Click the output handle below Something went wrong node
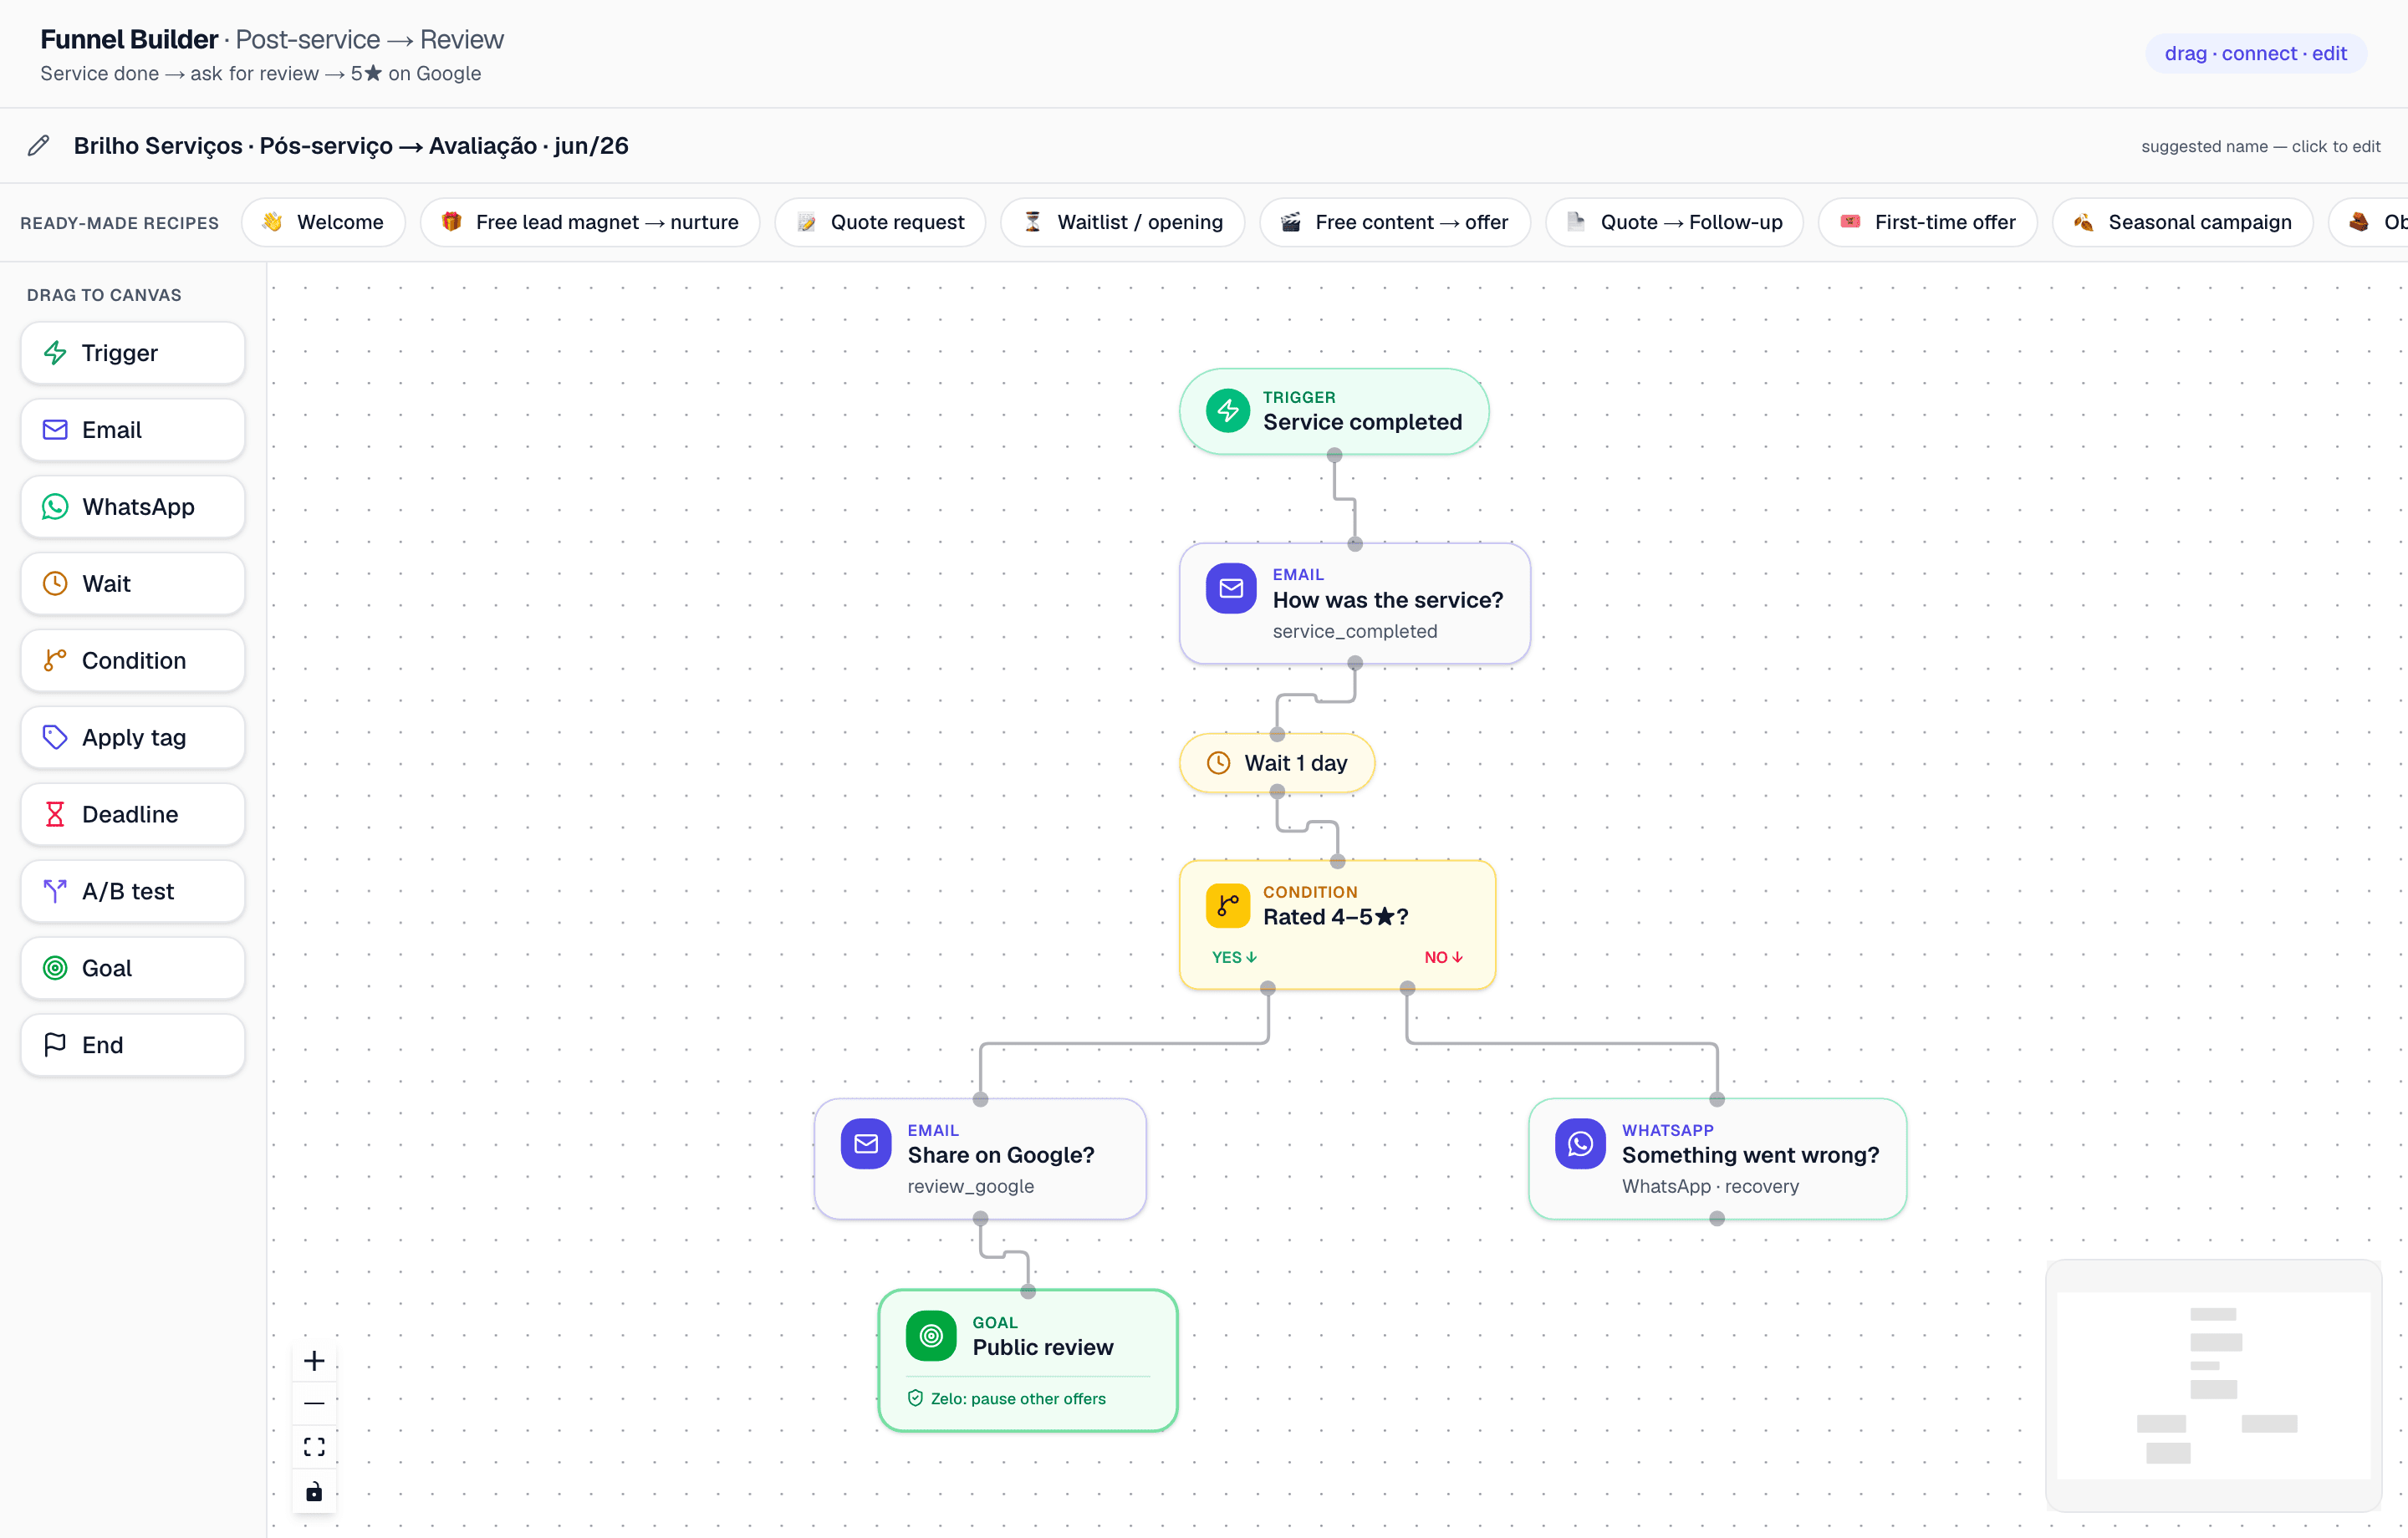The width and height of the screenshot is (2408, 1538). tap(1717, 1219)
